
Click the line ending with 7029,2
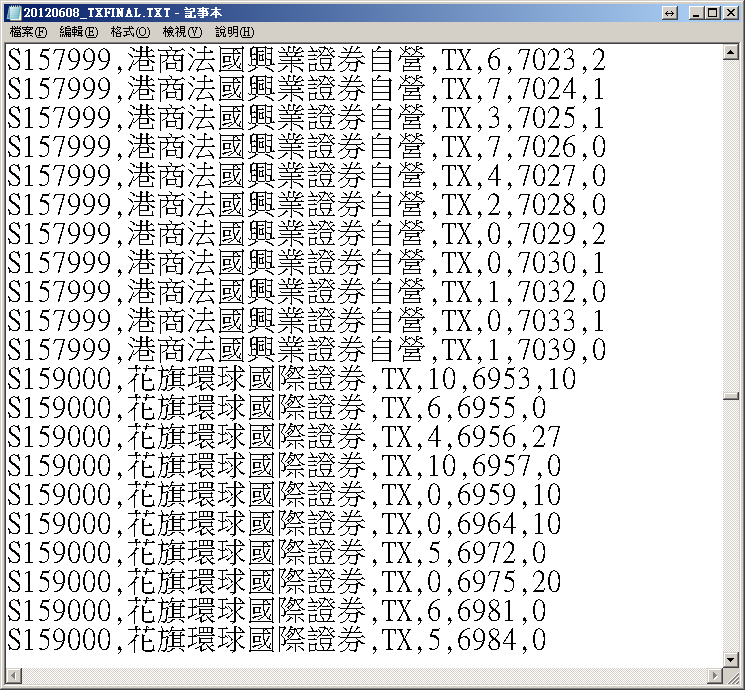(x=306, y=234)
